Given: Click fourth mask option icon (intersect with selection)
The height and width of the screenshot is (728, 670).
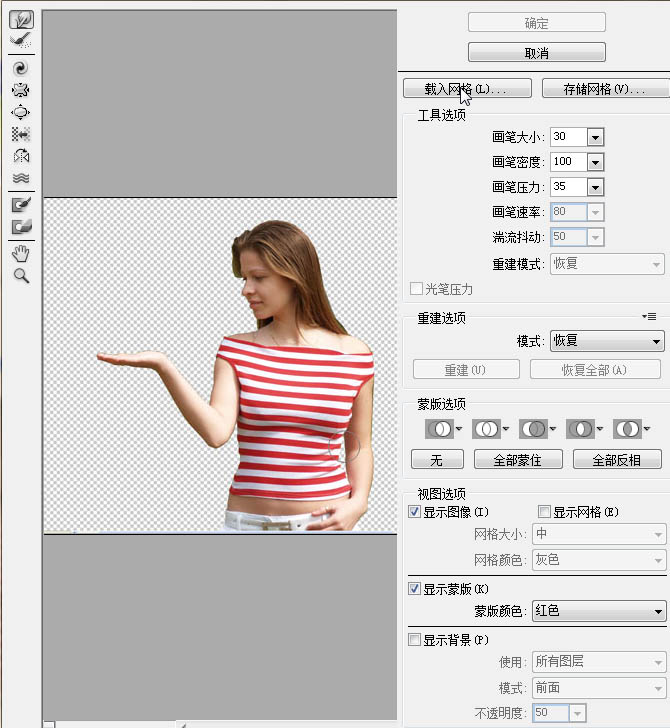Looking at the screenshot, I should click(579, 429).
